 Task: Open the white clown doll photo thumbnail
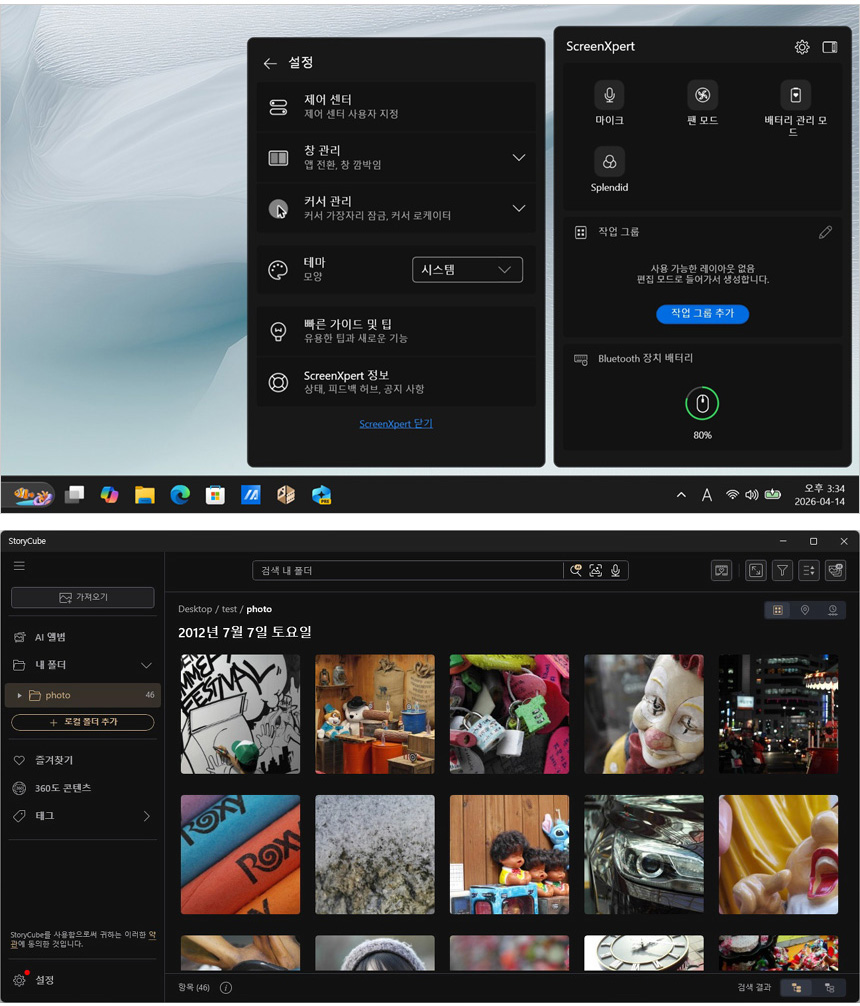(x=643, y=714)
